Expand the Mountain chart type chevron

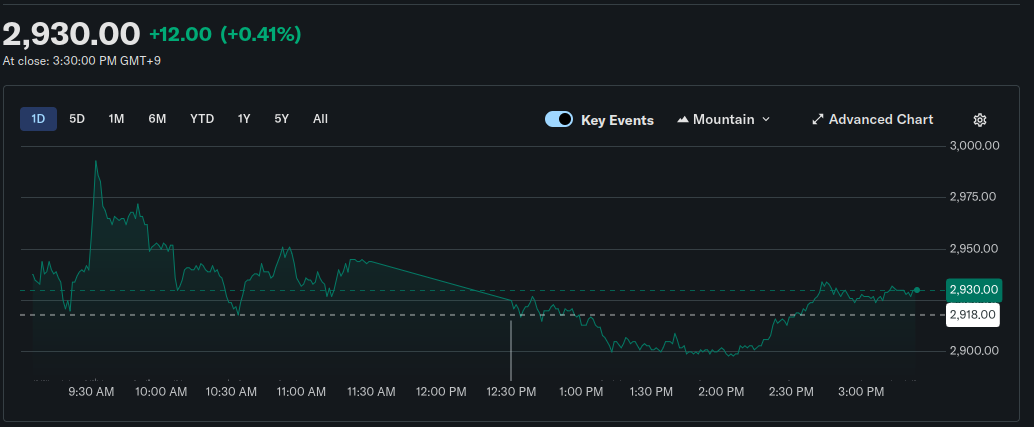(766, 119)
